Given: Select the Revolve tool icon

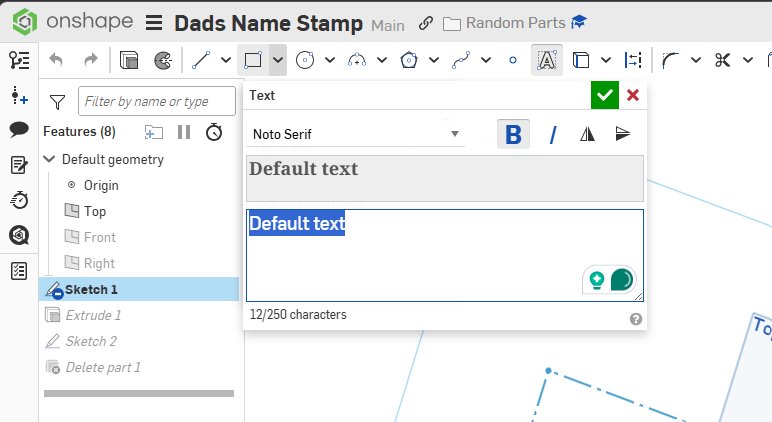Looking at the screenshot, I should [x=163, y=60].
